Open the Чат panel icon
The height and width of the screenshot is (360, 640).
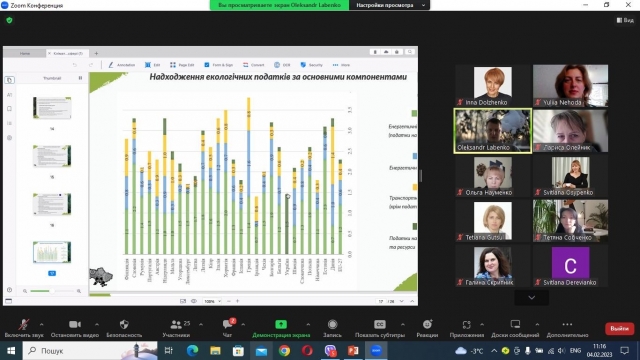point(227,324)
